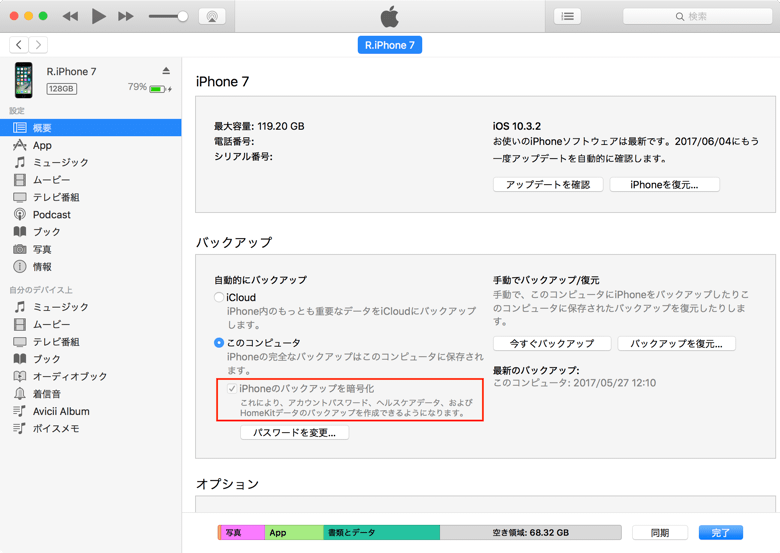Open ミュージック under 設定 section
The height and width of the screenshot is (553, 780).
(x=91, y=163)
